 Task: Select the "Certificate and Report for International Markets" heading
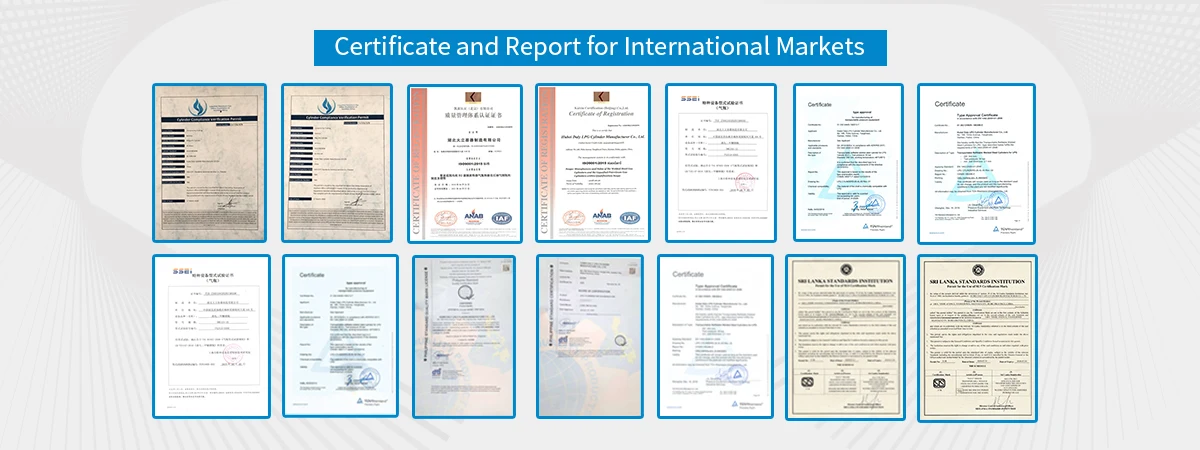pos(600,47)
